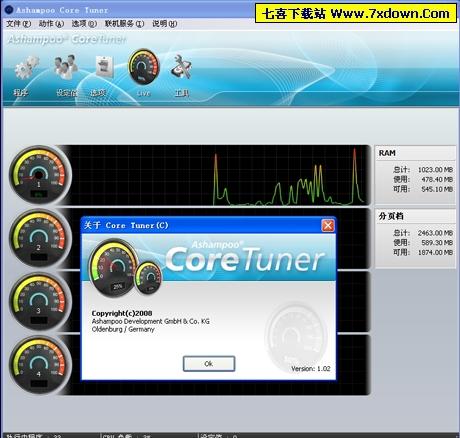This screenshot has height=438, width=460.
Task: Select the CPU core 3 gauge
Action: tap(39, 302)
